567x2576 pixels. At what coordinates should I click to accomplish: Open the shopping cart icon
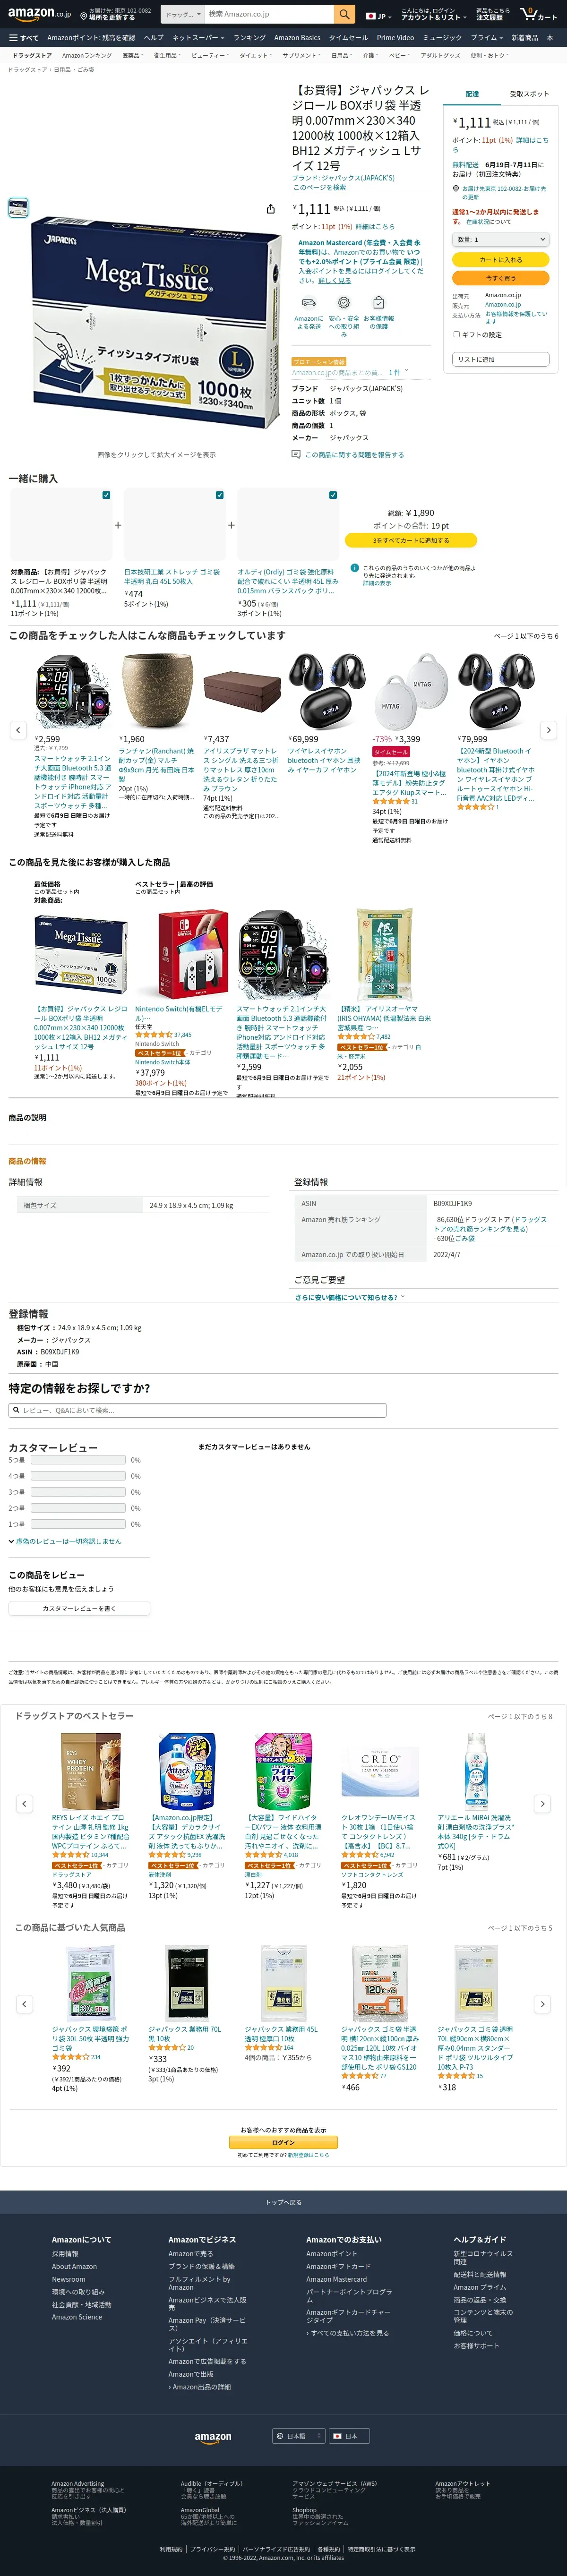pyautogui.click(x=539, y=14)
